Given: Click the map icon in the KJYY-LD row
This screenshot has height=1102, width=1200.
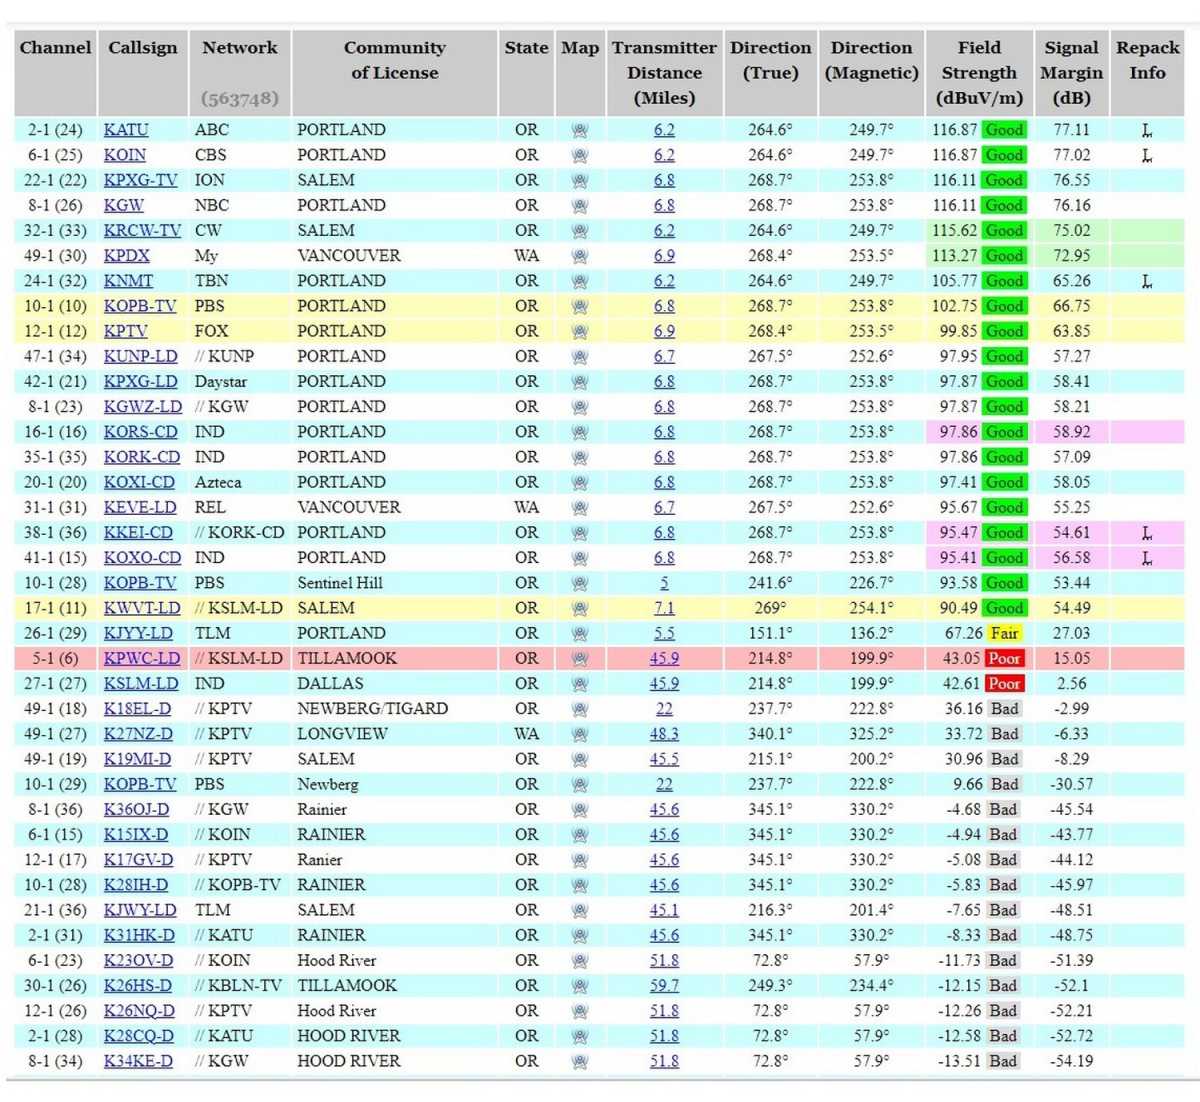Looking at the screenshot, I should (x=579, y=634).
